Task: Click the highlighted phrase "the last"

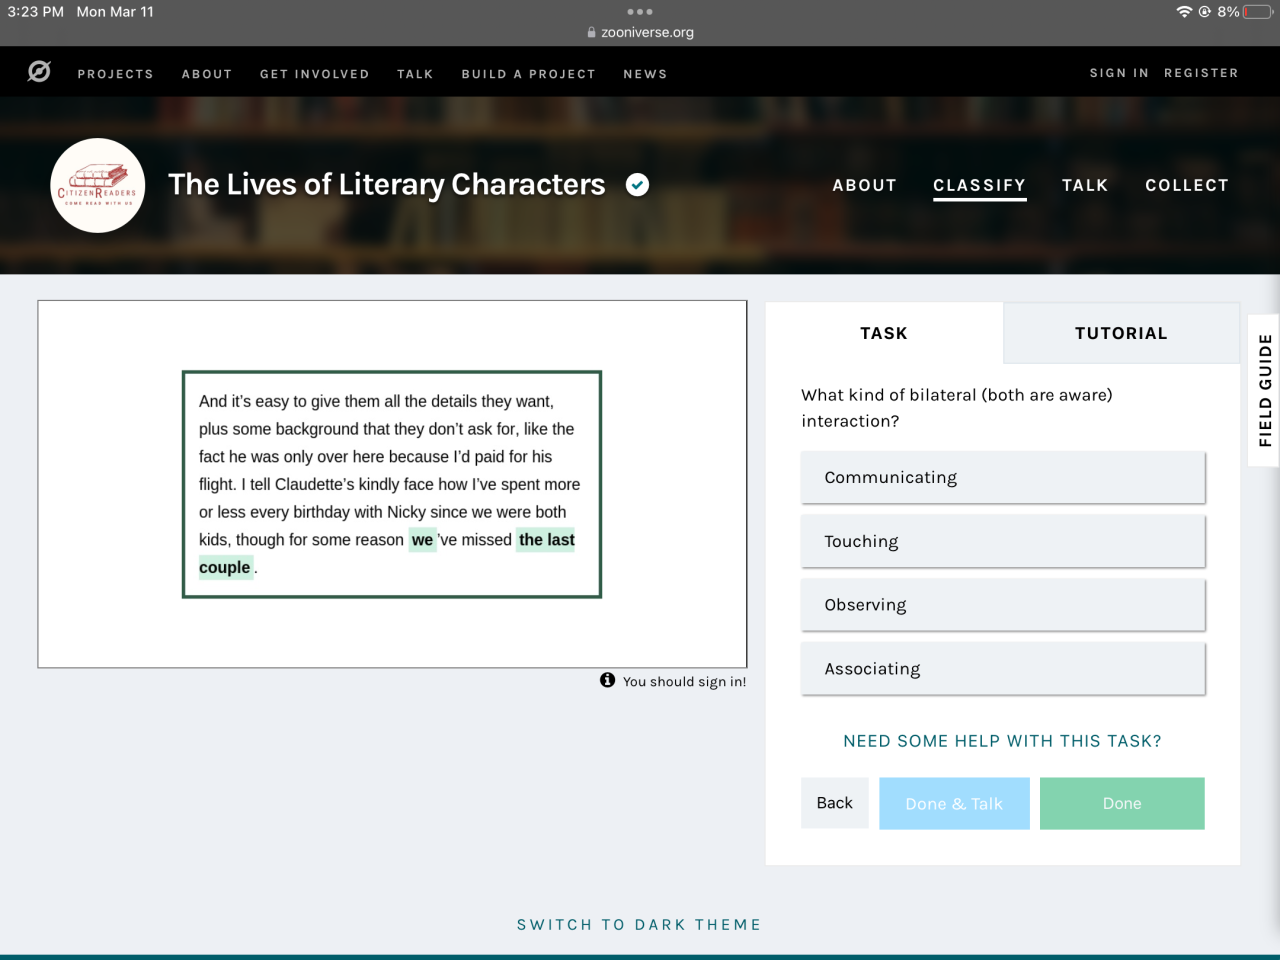Action: click(547, 540)
